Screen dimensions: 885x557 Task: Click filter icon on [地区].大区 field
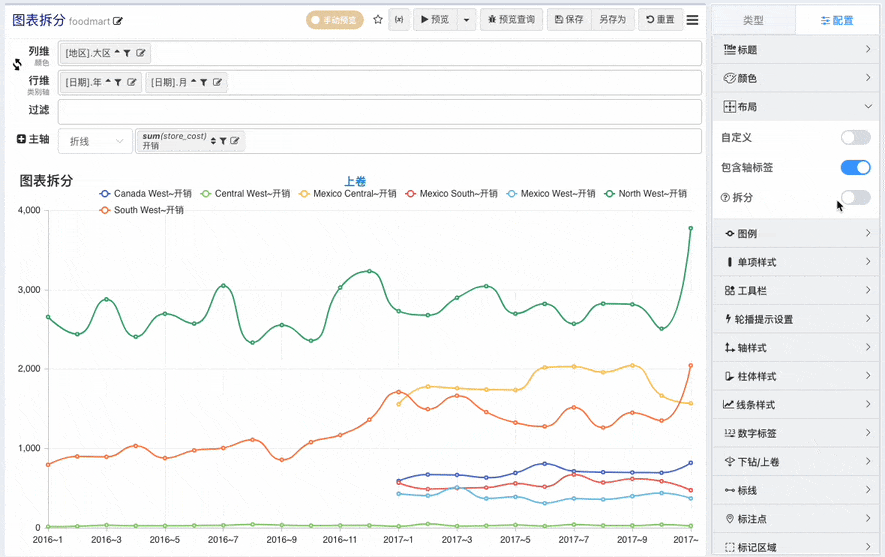click(127, 54)
